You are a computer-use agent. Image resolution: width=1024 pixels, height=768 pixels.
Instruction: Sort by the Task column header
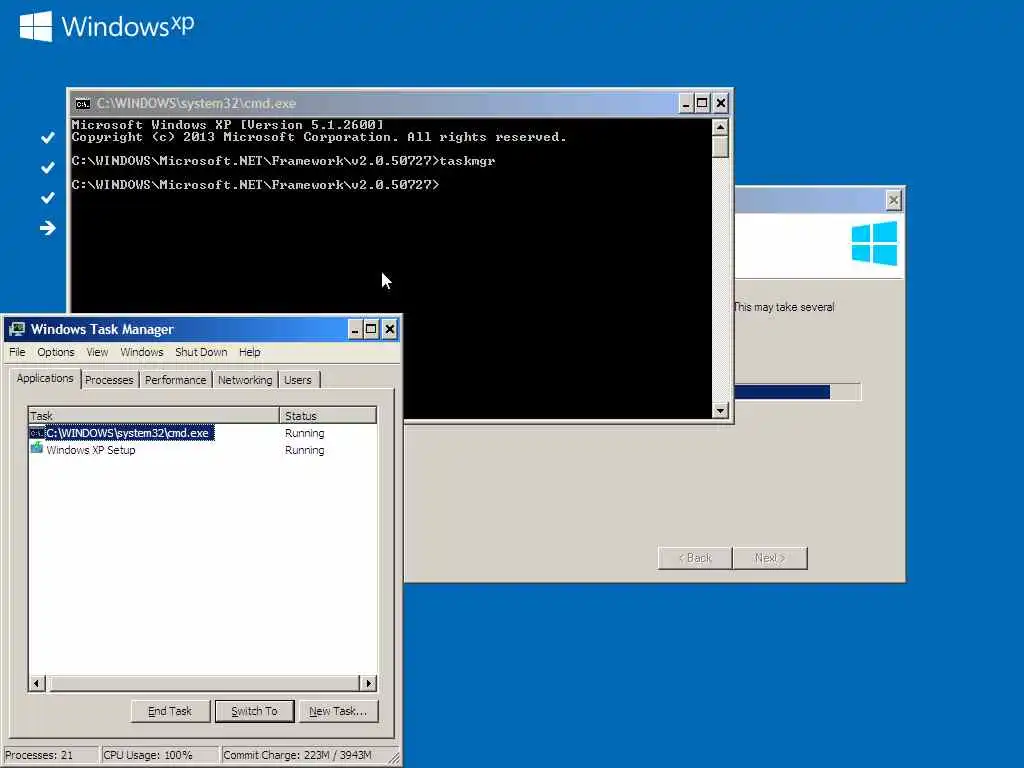(153, 415)
